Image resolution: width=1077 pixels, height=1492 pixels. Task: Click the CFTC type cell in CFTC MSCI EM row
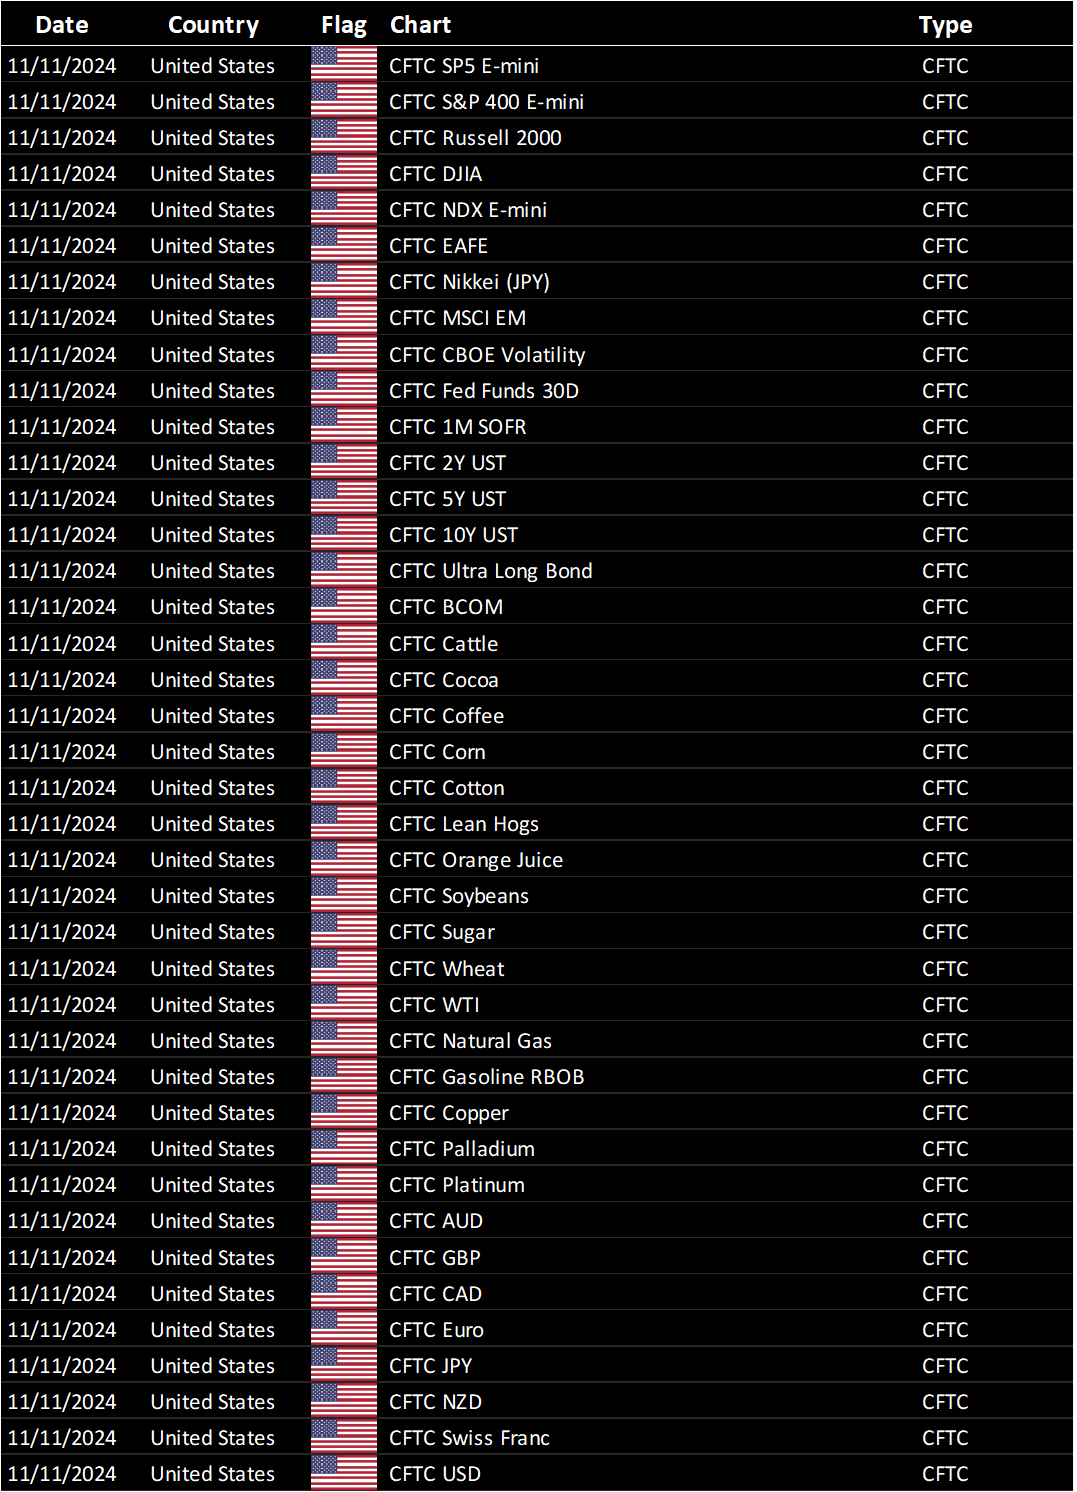pos(945,317)
